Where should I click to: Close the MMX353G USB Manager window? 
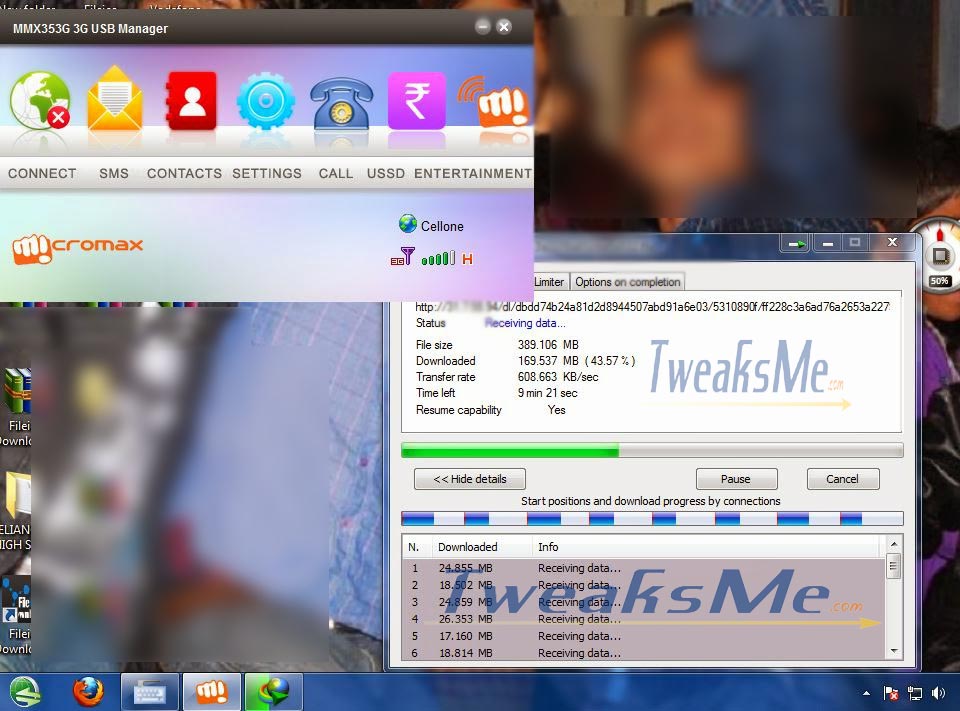click(504, 26)
